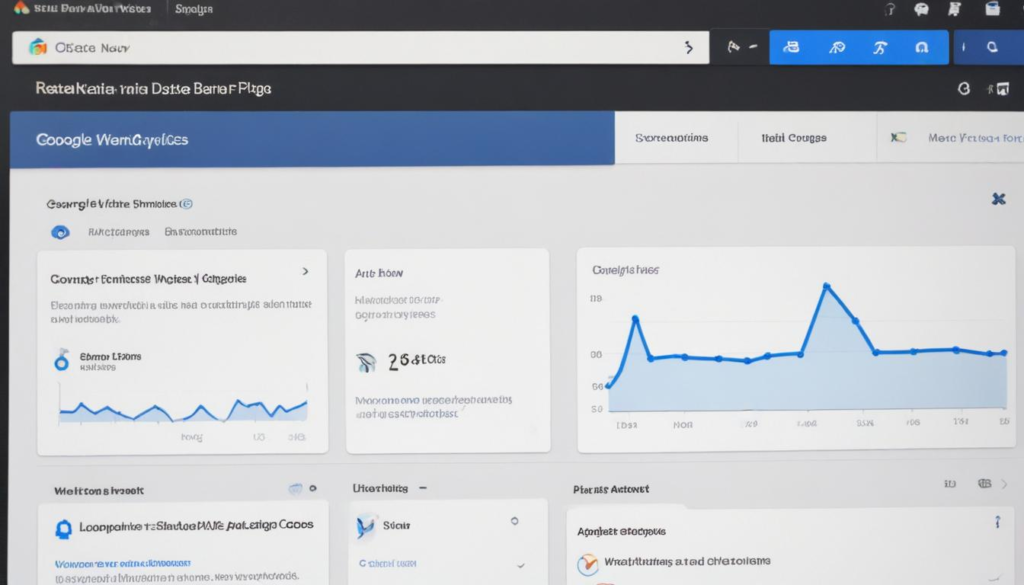Click the 'Ebmor Lfoıns' label
Viewport: 1024px width, 585px height.
[110, 356]
